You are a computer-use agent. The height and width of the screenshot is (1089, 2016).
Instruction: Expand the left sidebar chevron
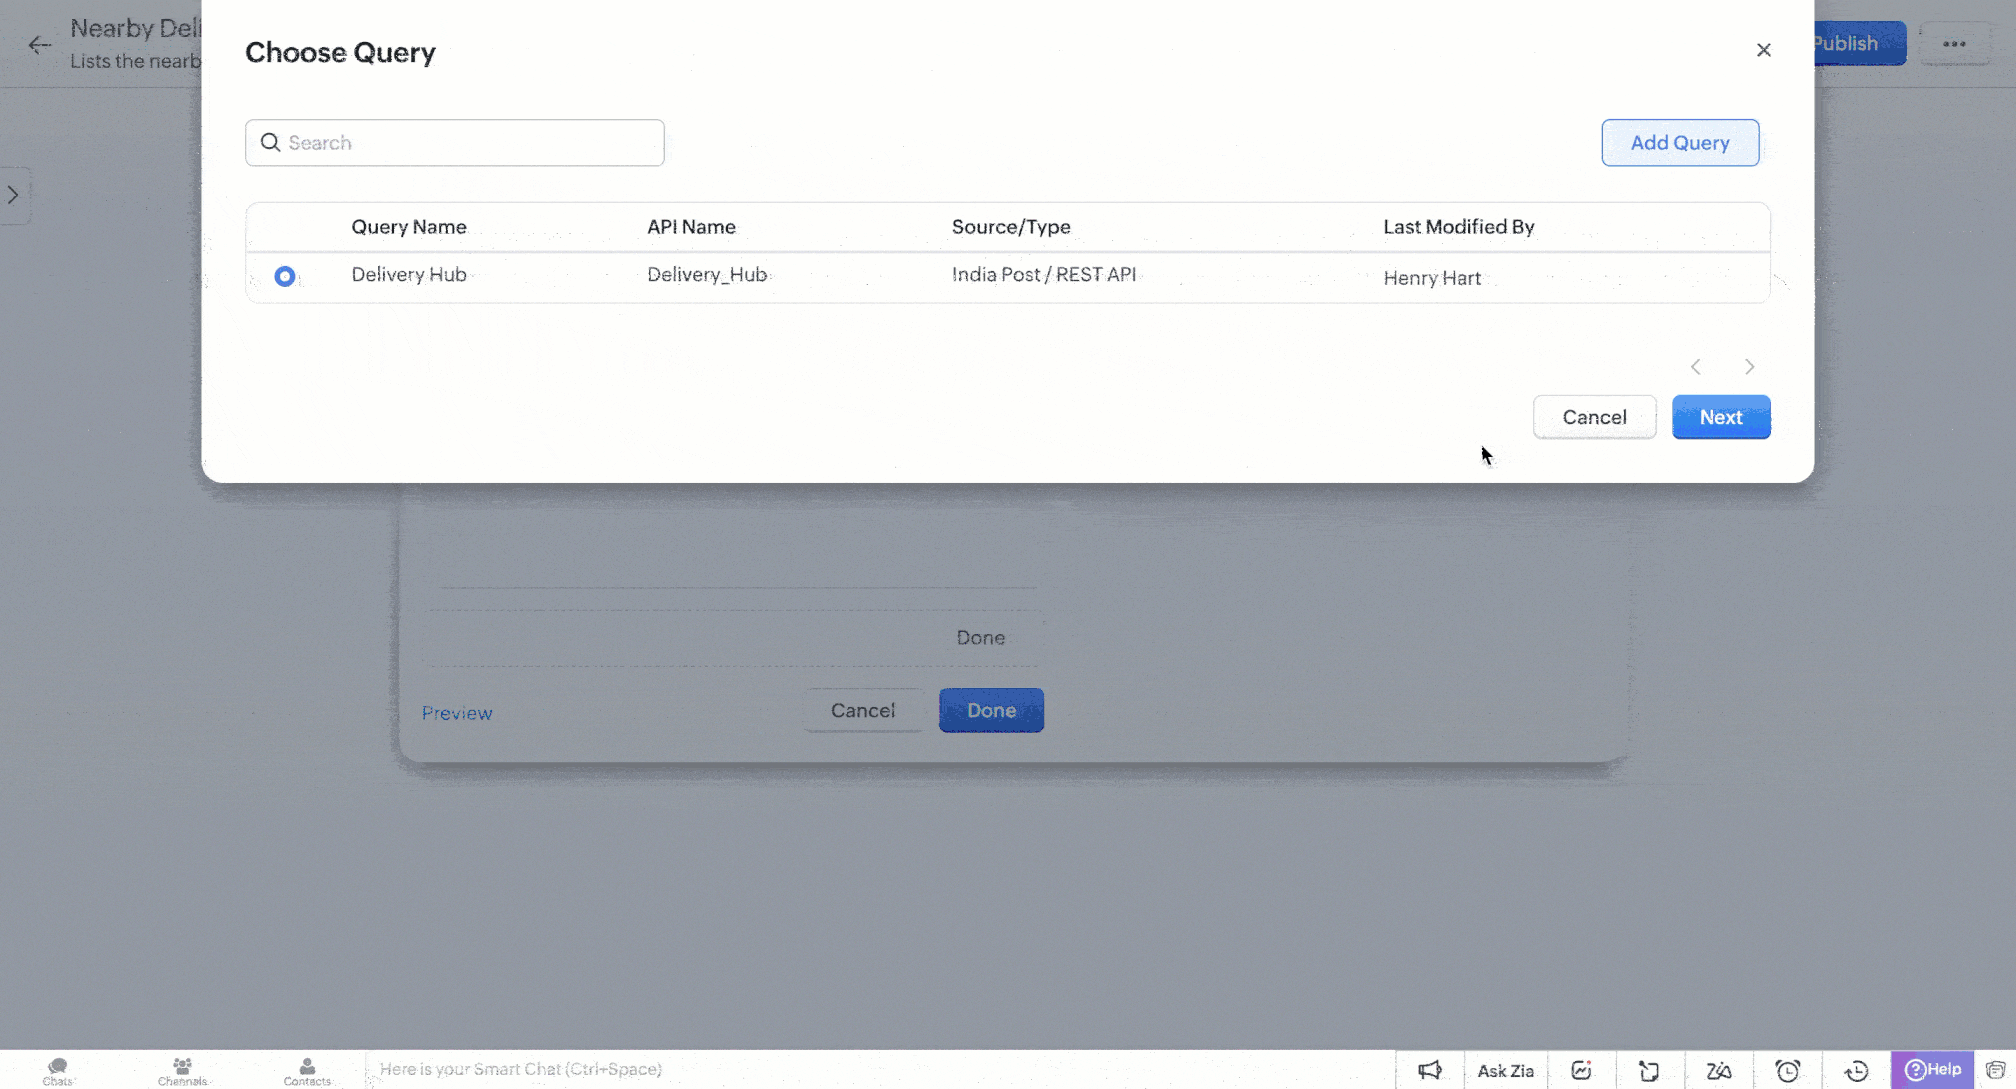point(13,195)
